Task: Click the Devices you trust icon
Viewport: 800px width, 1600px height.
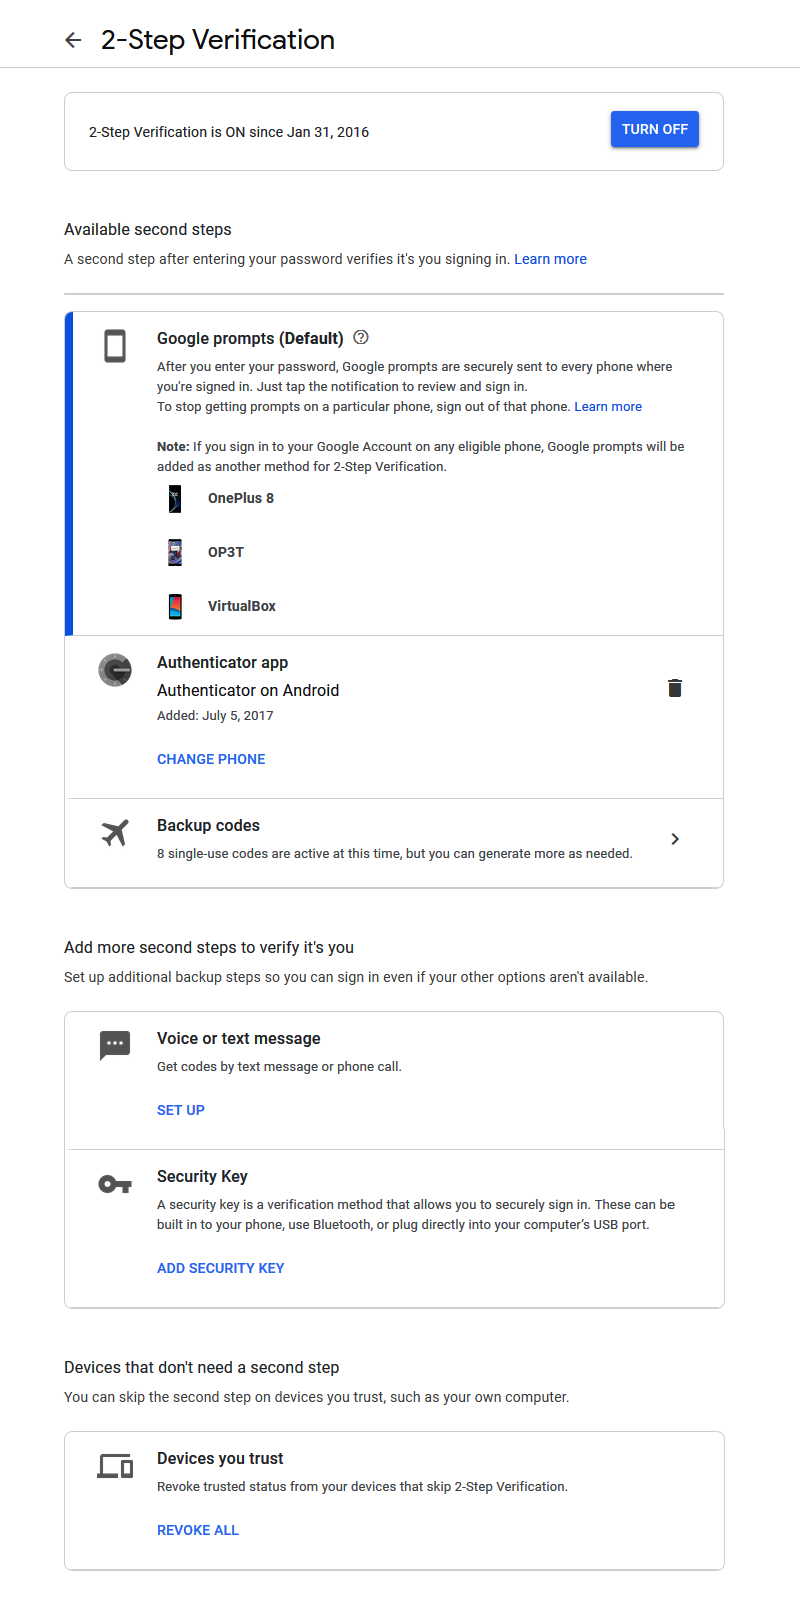Action: [x=115, y=1466]
